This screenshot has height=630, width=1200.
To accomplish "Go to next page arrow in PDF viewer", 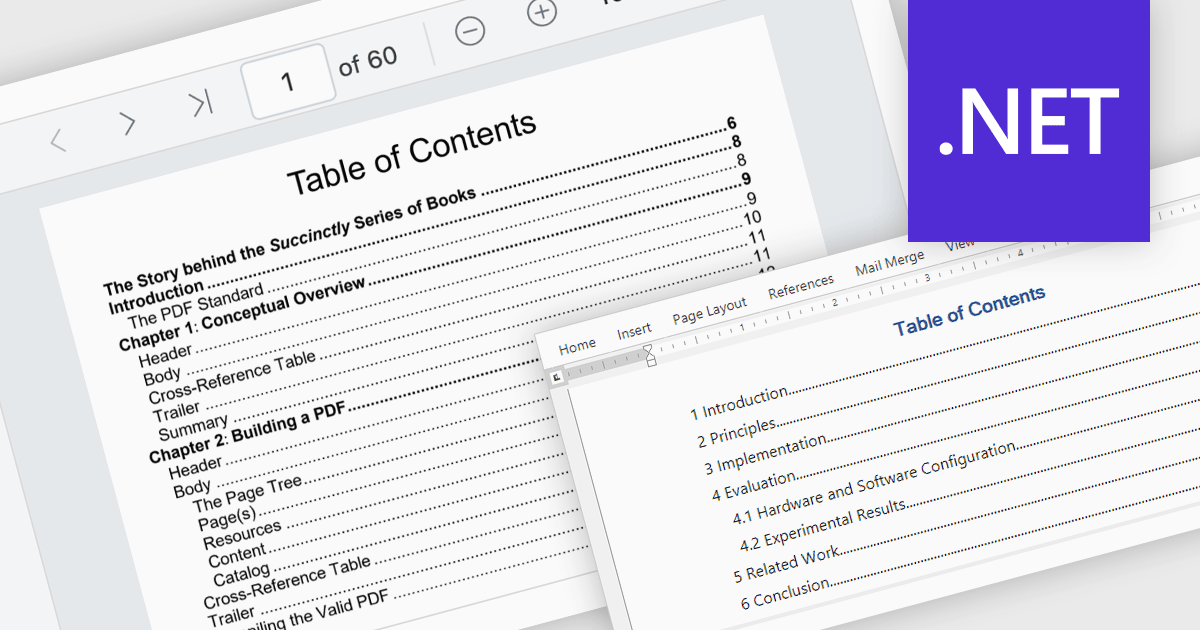I will 127,122.
